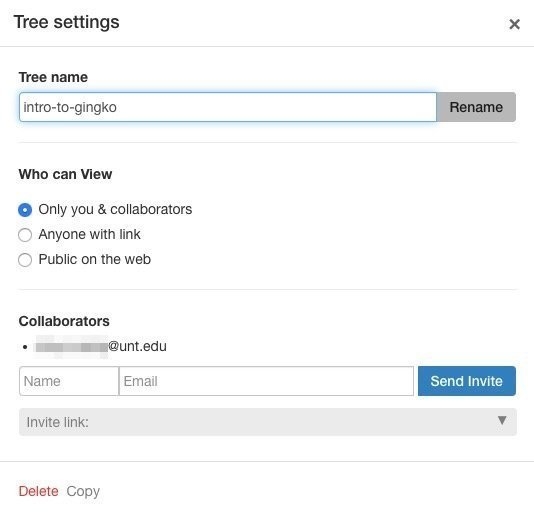Click the collaborator Email input field
Screen dimensions: 534x515
click(266, 381)
